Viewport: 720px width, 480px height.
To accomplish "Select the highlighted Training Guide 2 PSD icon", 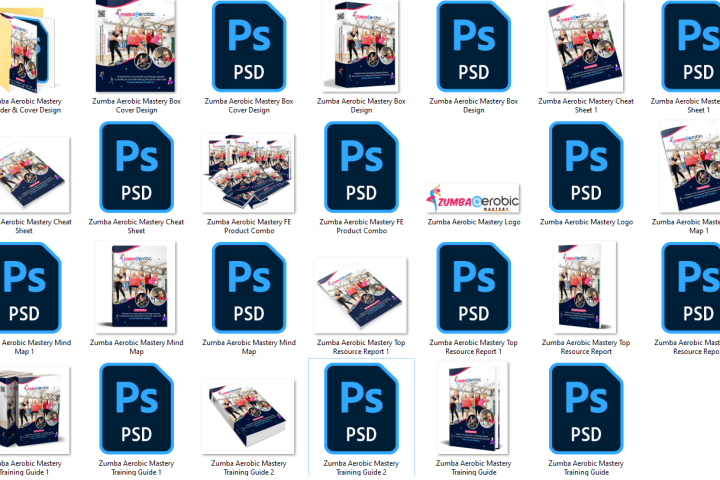I will point(361,408).
